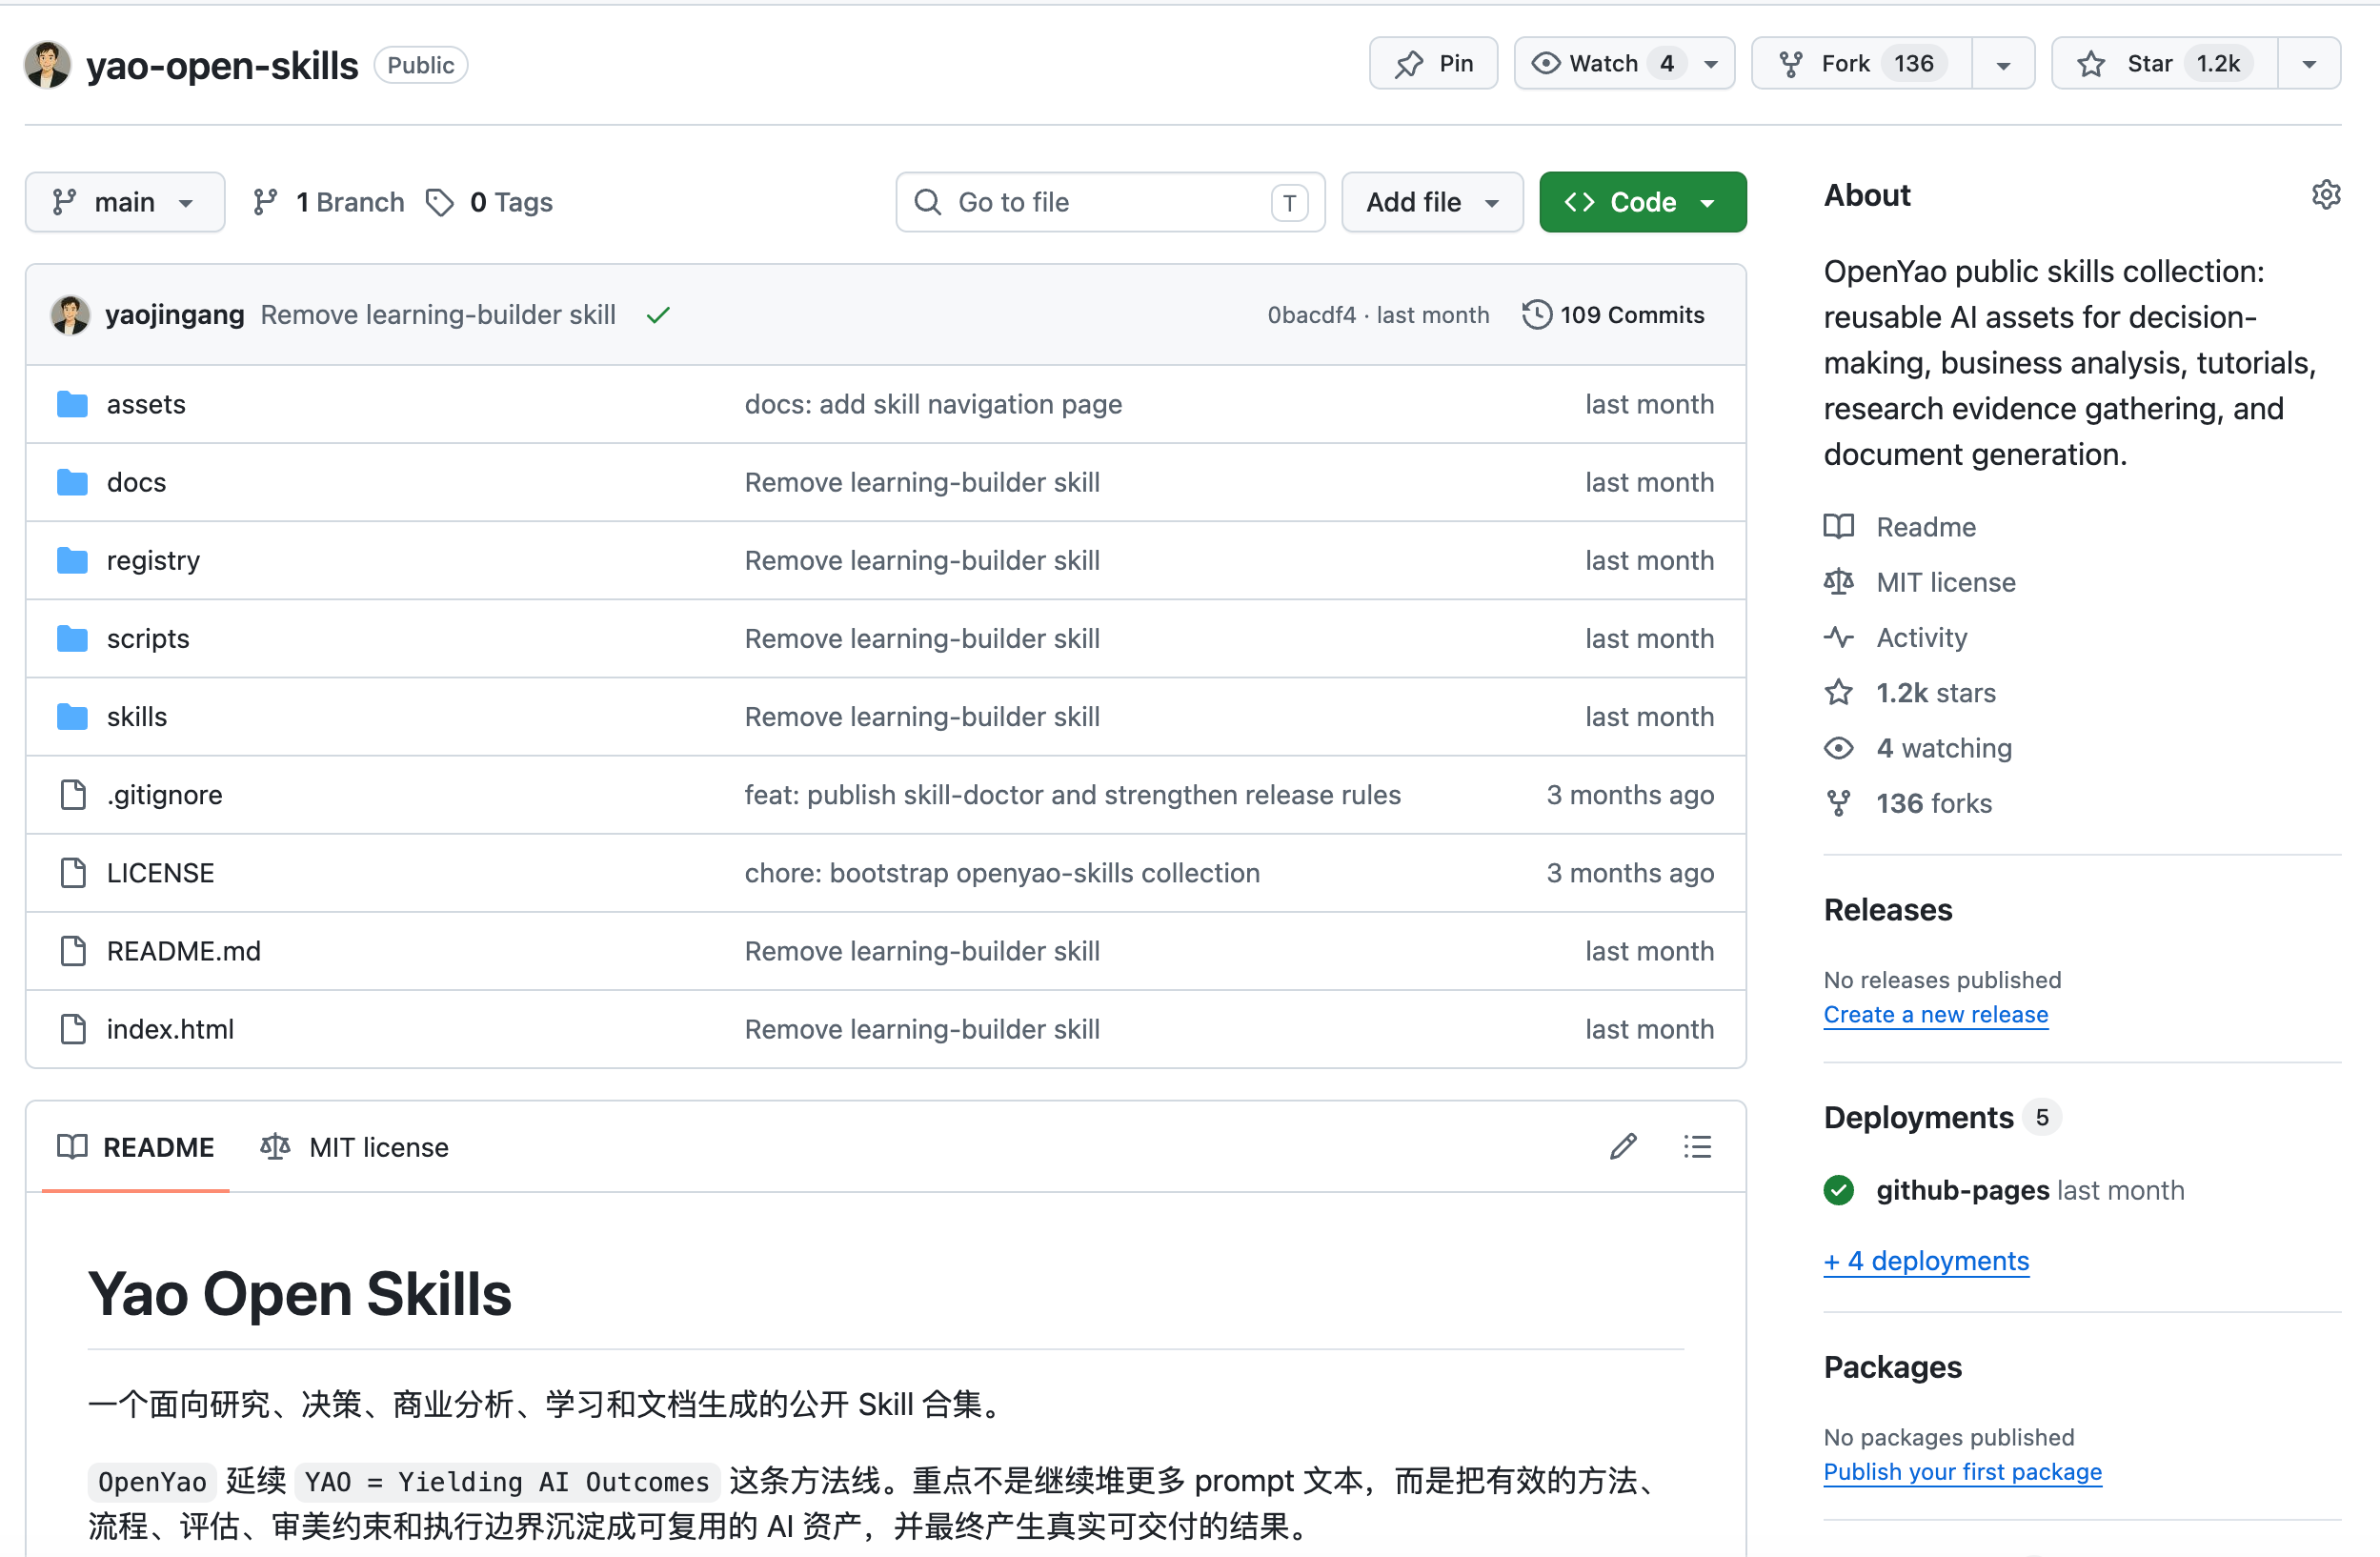2380x1557 pixels.
Task: Open the assets folder
Action: coord(146,404)
